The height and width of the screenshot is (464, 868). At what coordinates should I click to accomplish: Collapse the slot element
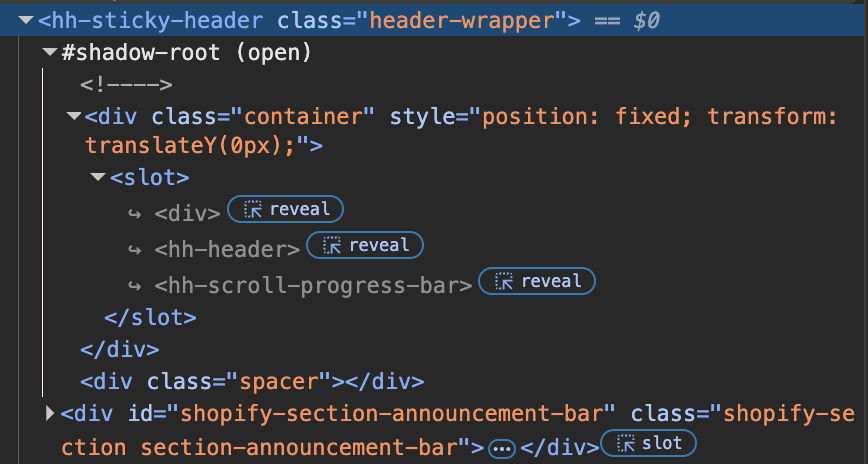97,178
